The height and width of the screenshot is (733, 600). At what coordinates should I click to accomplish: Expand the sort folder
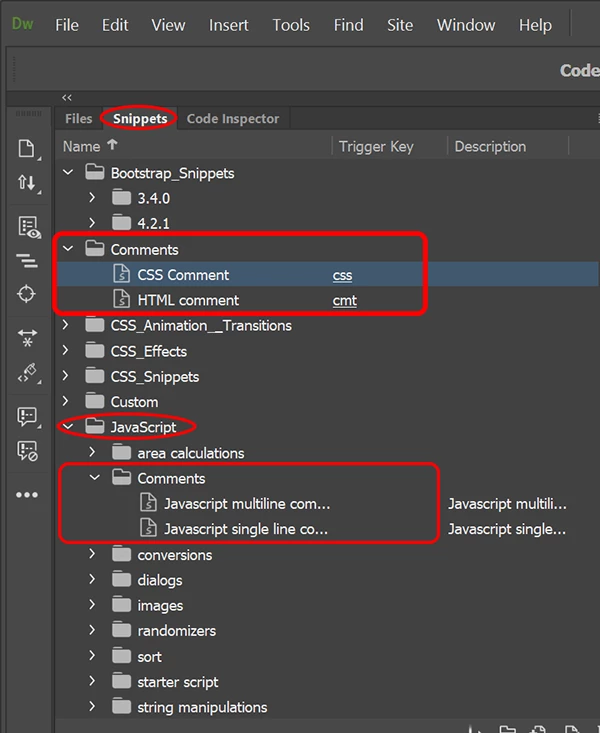point(92,655)
